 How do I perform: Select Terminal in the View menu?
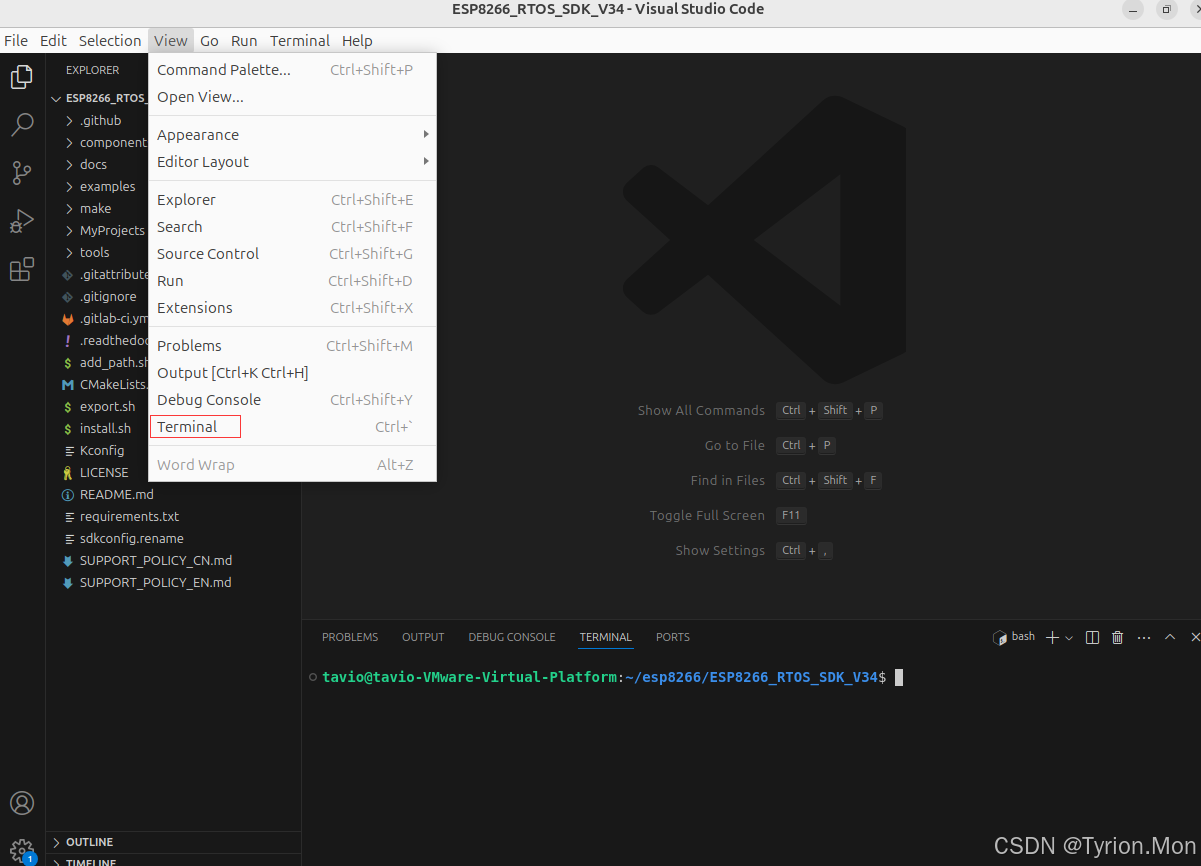pyautogui.click(x=292, y=427)
